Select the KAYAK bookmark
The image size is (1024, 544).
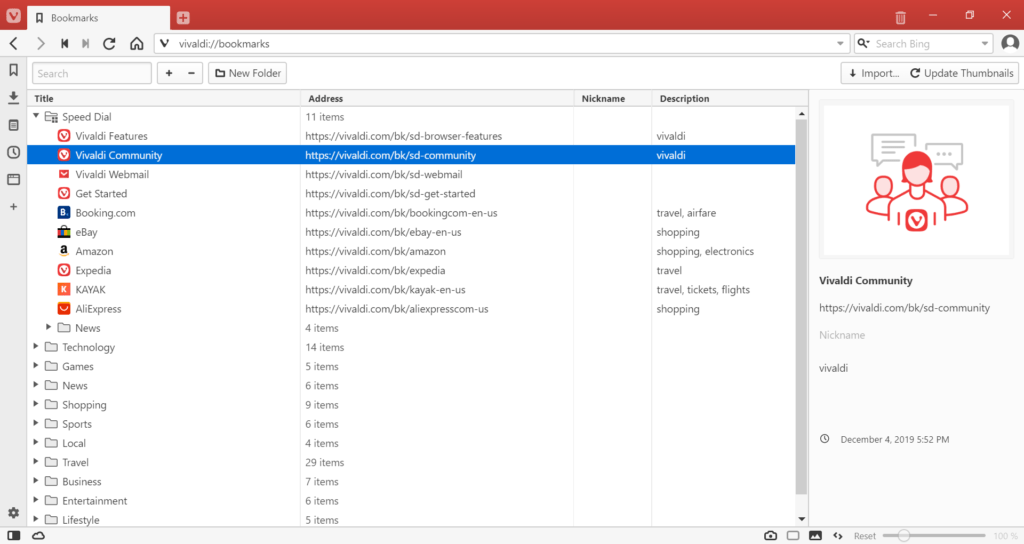point(411,289)
